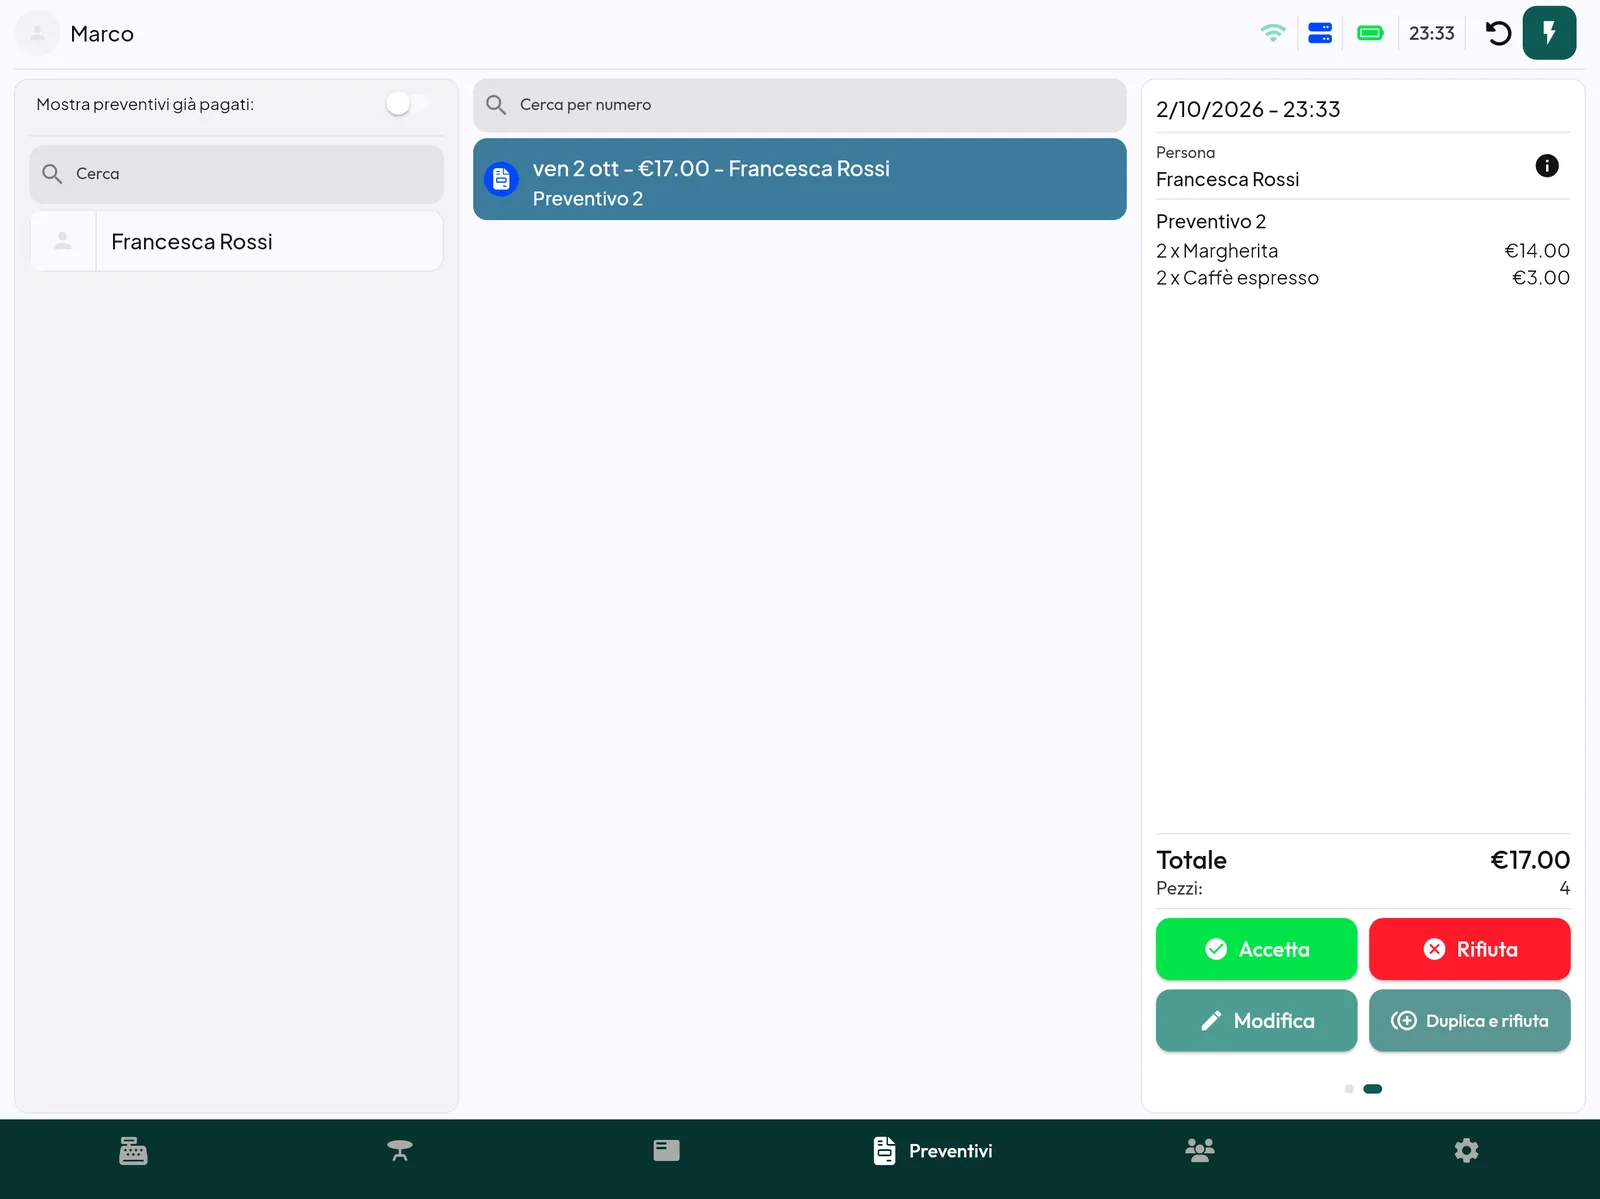1600x1199 pixels.
Task: Select customer Francesca Rossi in list
Action: (236, 241)
